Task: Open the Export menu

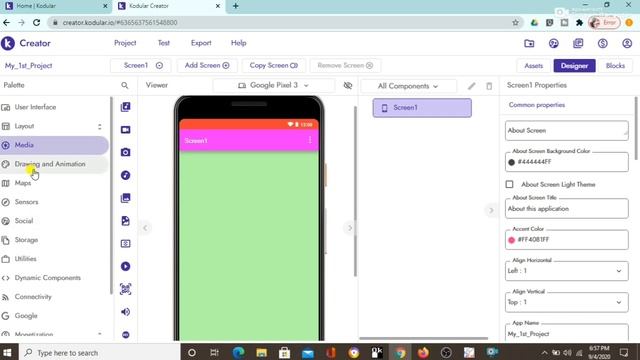Action: [x=201, y=43]
